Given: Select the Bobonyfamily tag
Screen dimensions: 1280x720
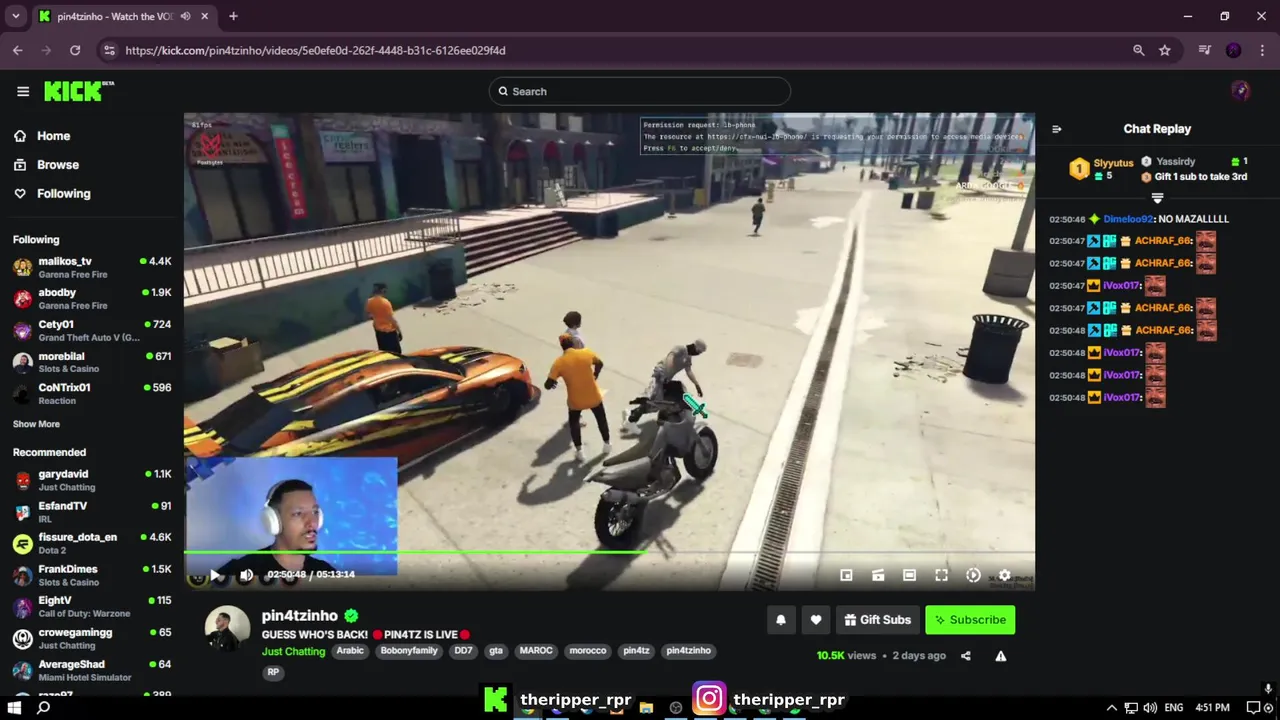Looking at the screenshot, I should pos(409,651).
